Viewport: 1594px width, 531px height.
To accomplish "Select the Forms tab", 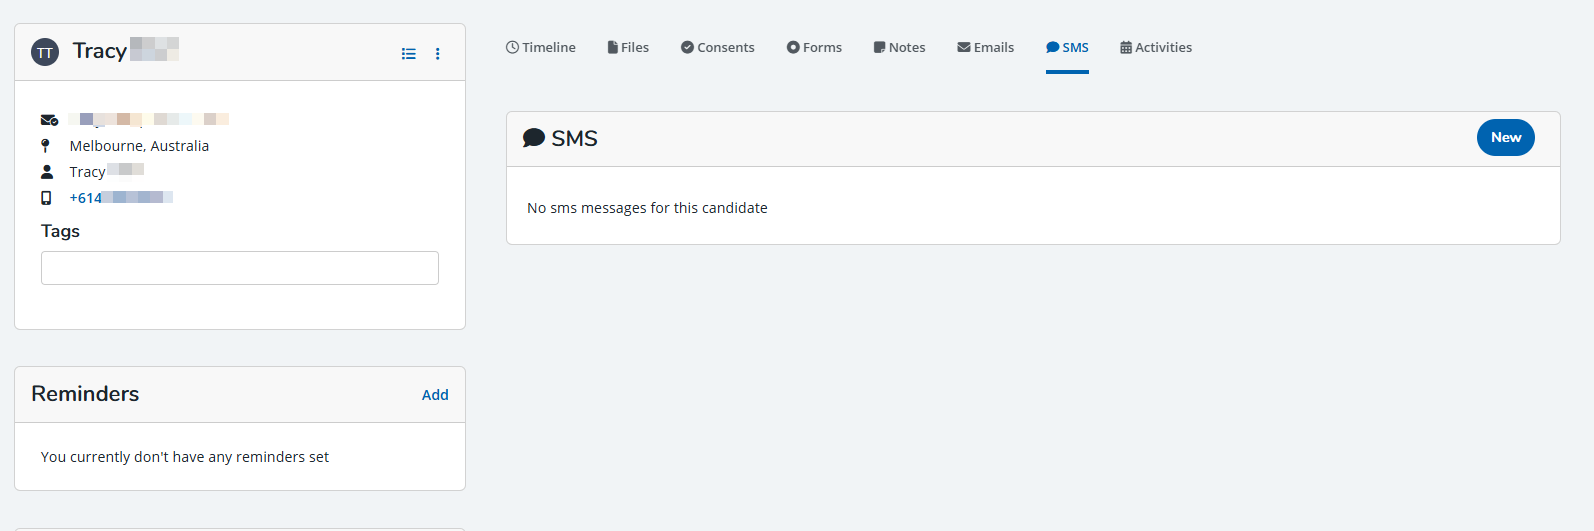I will tap(814, 48).
